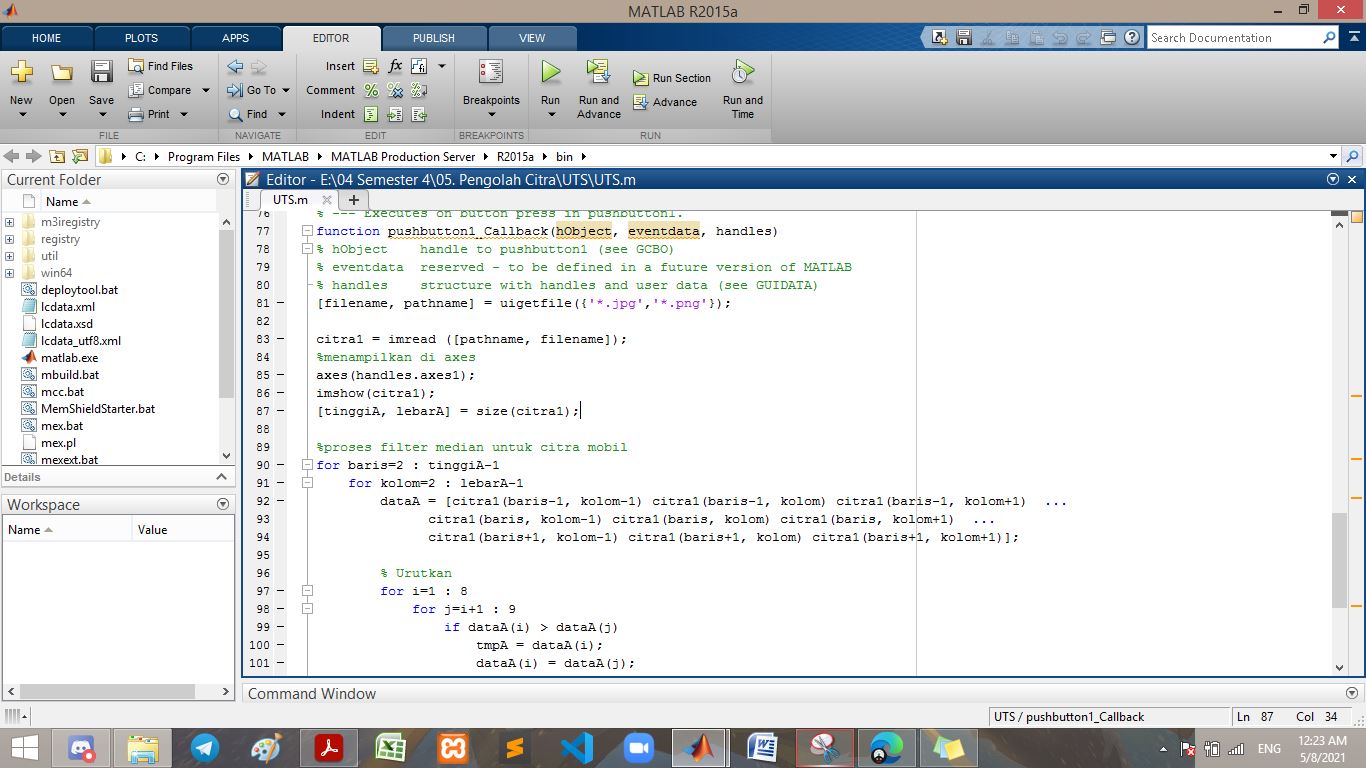
Task: Open Excel from the taskbar
Action: click(390, 748)
